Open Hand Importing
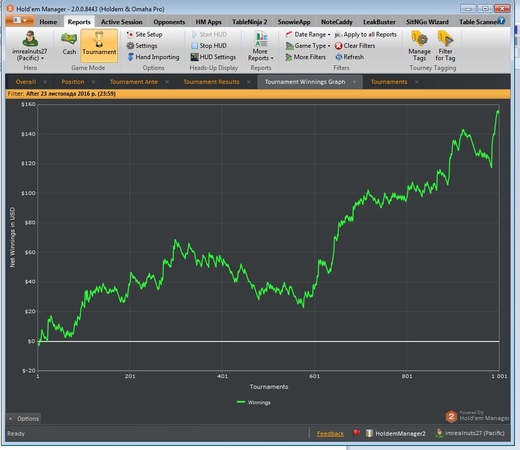This screenshot has width=520, height=450. [153, 57]
